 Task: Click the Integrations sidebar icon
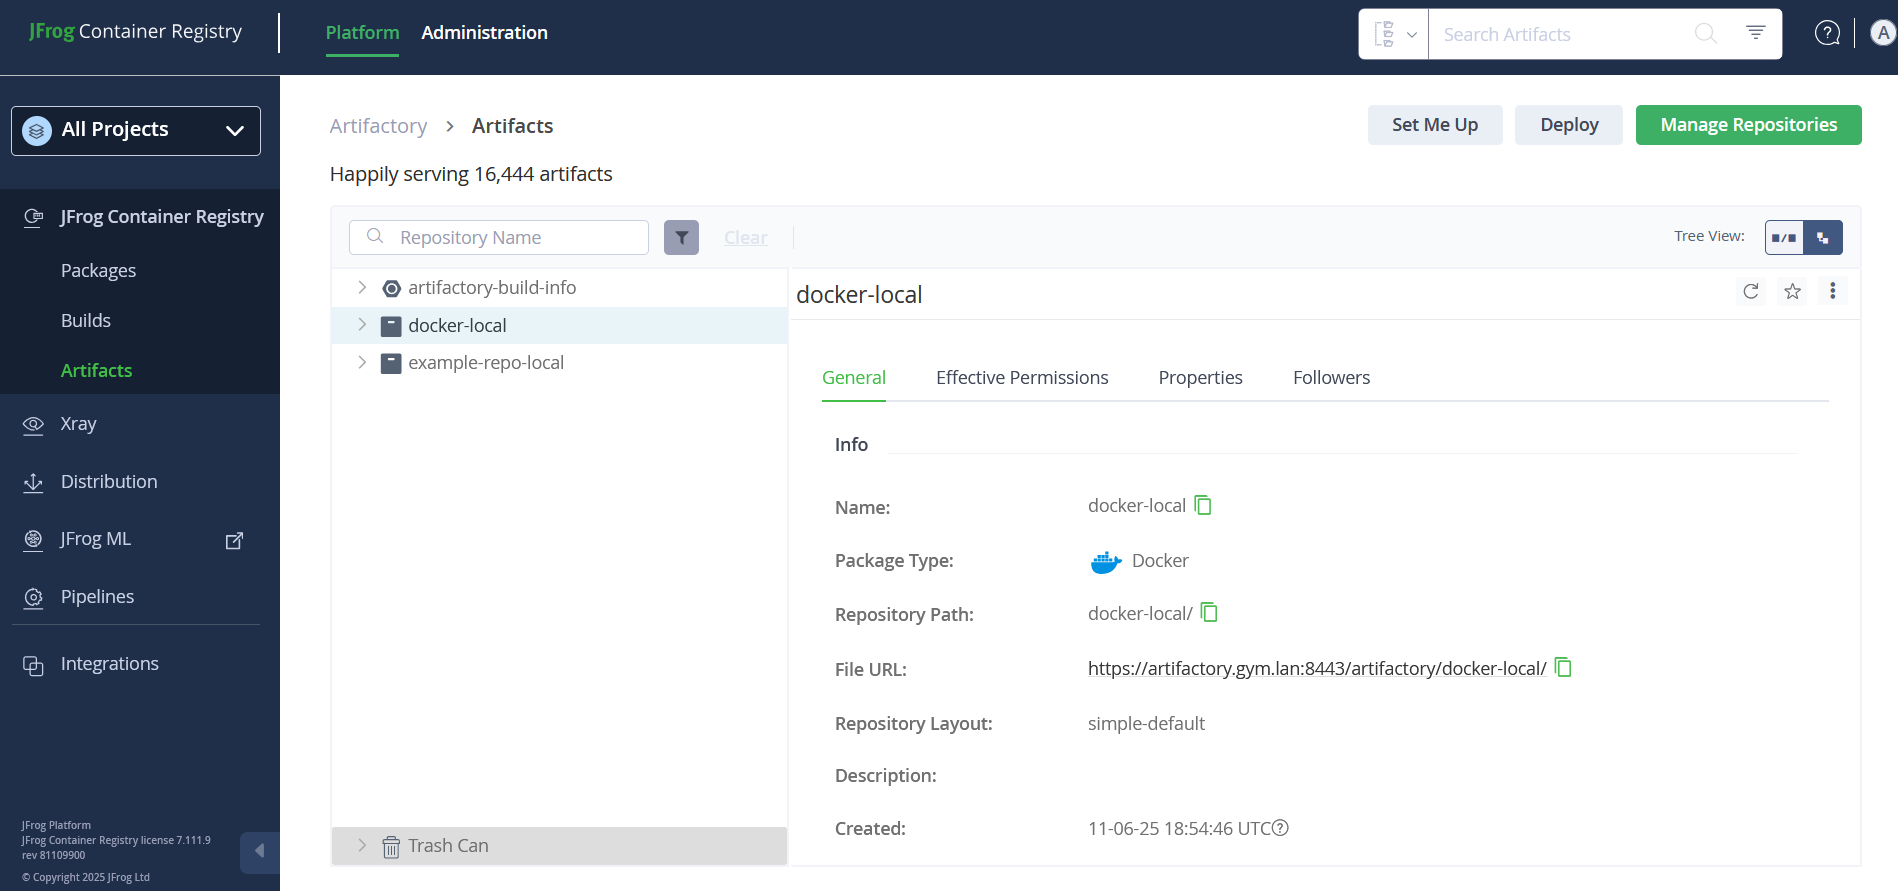pos(33,665)
